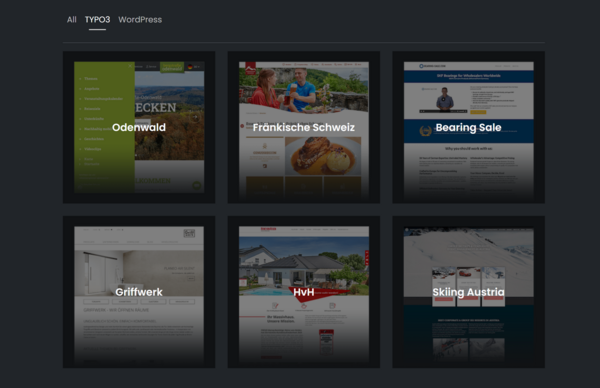Switch to the All filter tab

[72, 20]
